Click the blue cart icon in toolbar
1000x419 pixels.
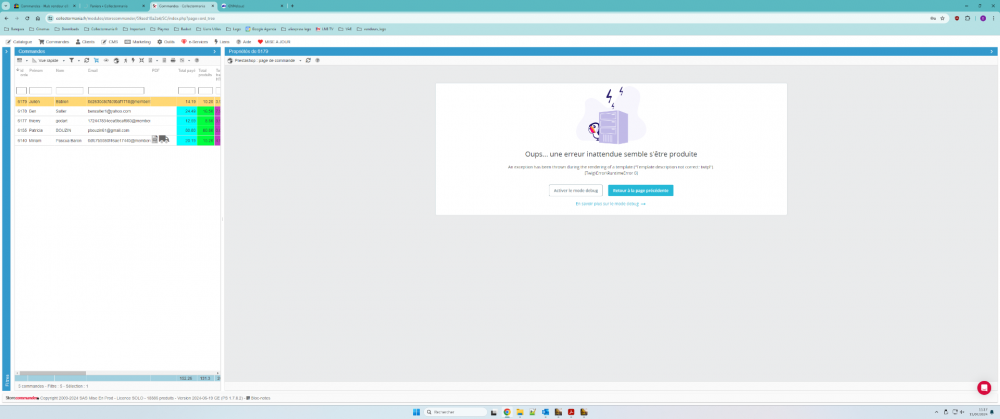pos(96,60)
